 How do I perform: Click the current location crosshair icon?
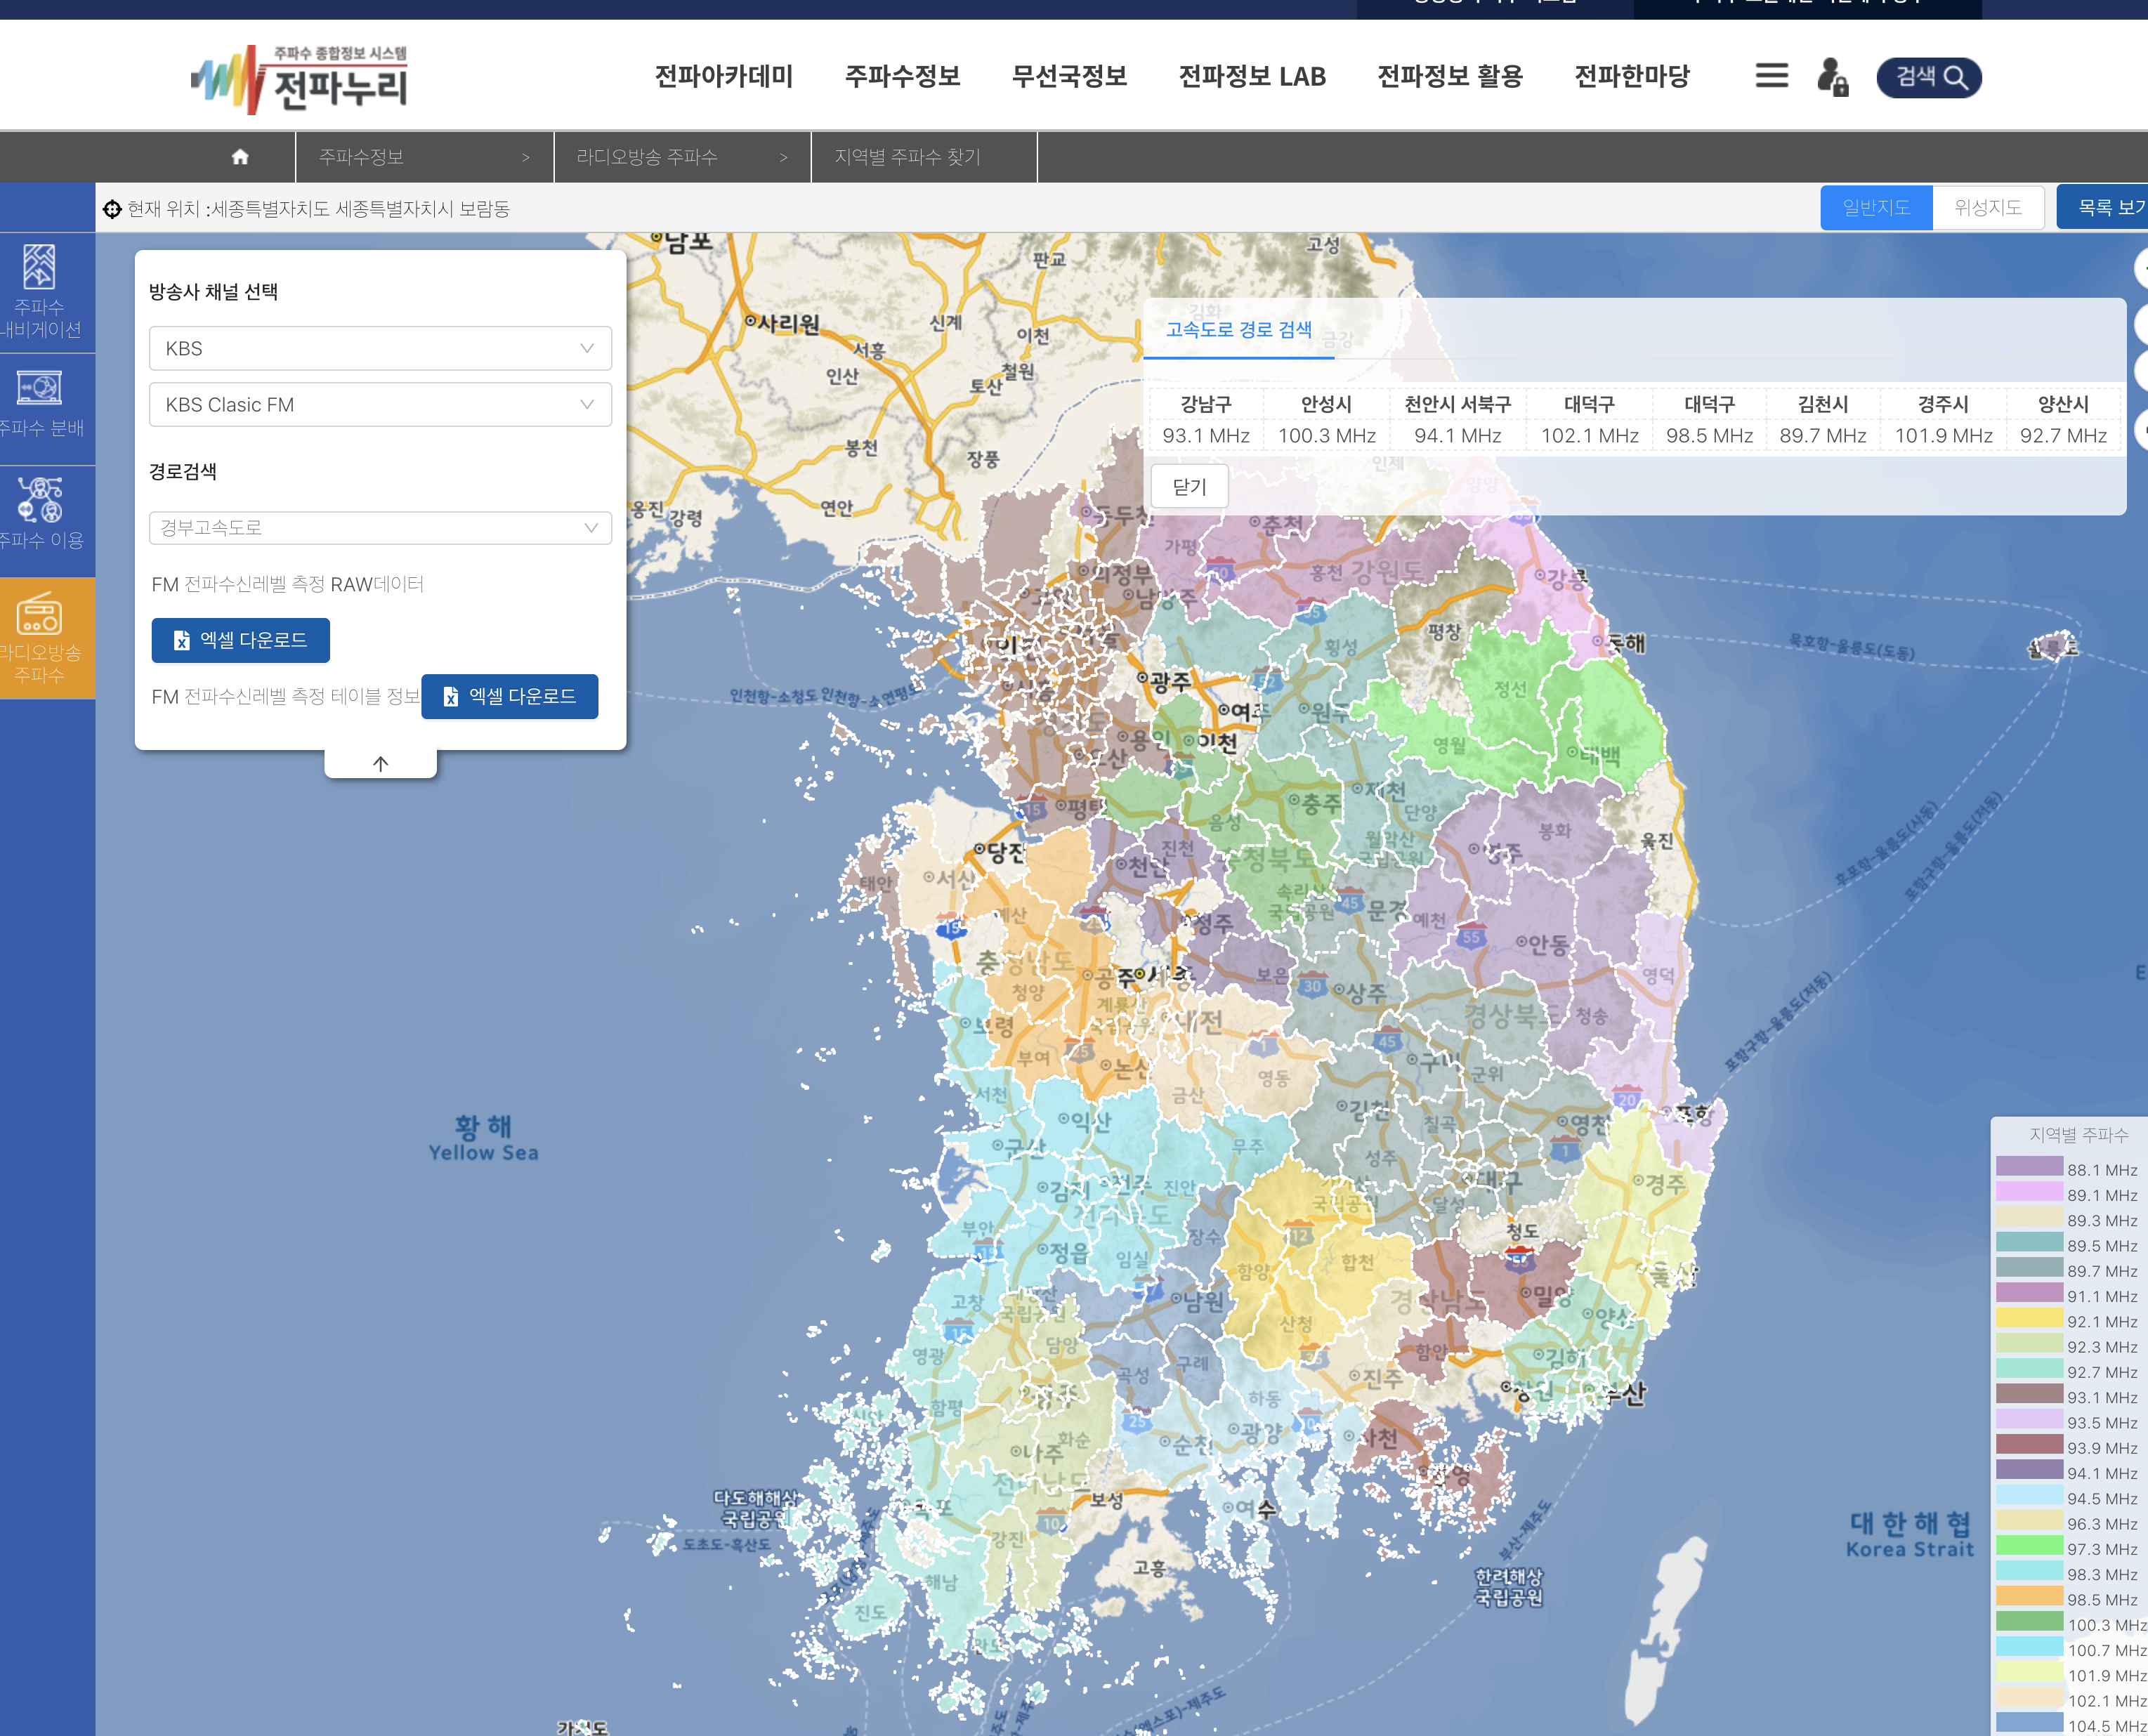coord(112,209)
